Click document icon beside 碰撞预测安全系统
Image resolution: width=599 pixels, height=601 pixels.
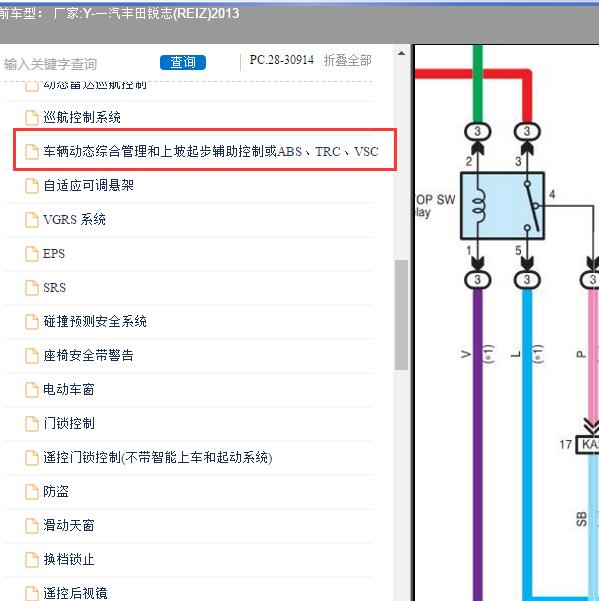pos(32,322)
